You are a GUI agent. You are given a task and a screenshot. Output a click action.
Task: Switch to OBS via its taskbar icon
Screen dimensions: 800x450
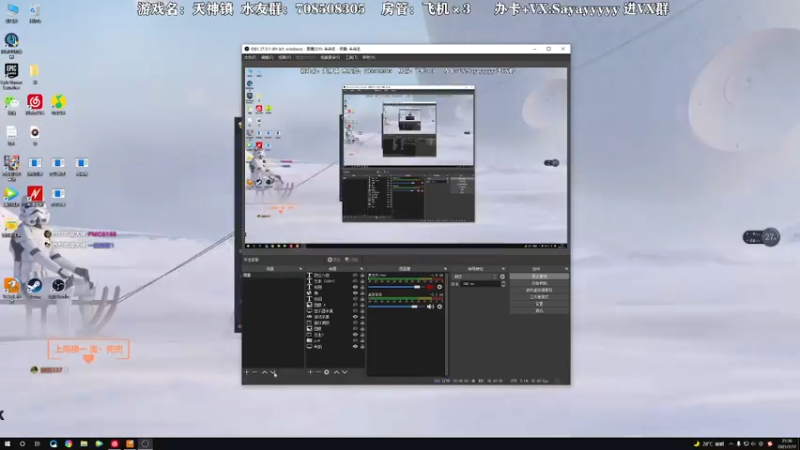point(145,444)
